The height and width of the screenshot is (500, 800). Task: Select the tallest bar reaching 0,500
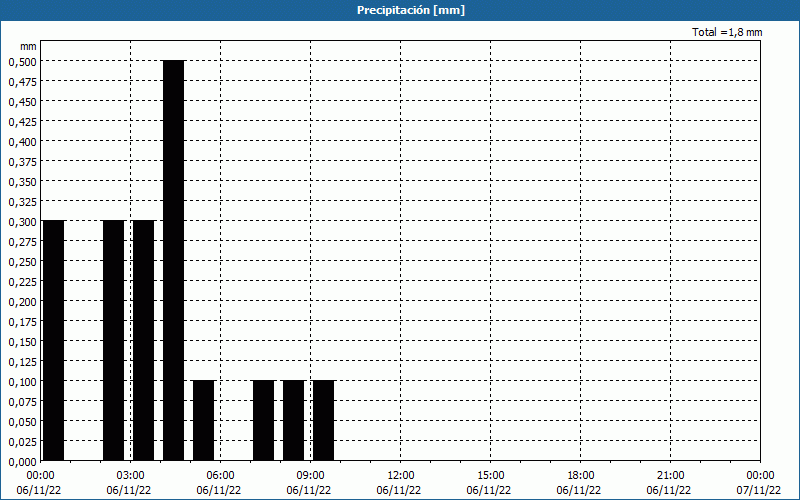pos(173,261)
